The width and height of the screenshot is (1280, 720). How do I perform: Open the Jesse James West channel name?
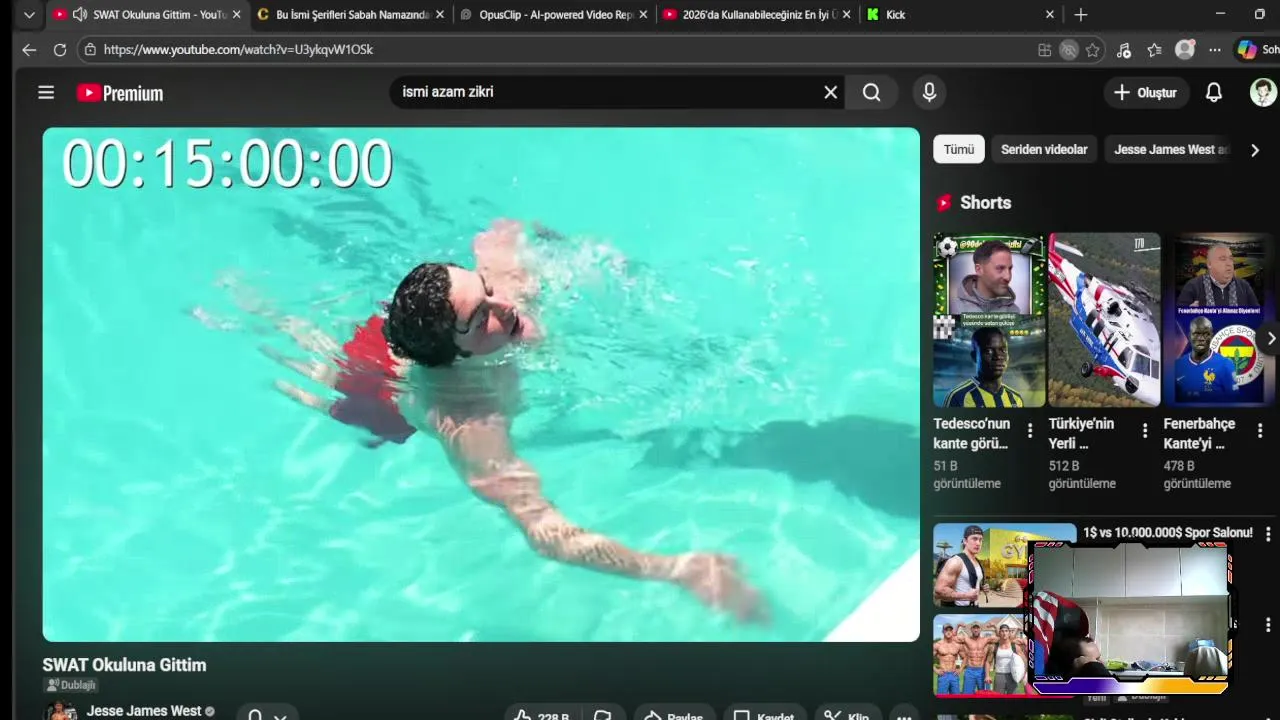click(x=144, y=711)
